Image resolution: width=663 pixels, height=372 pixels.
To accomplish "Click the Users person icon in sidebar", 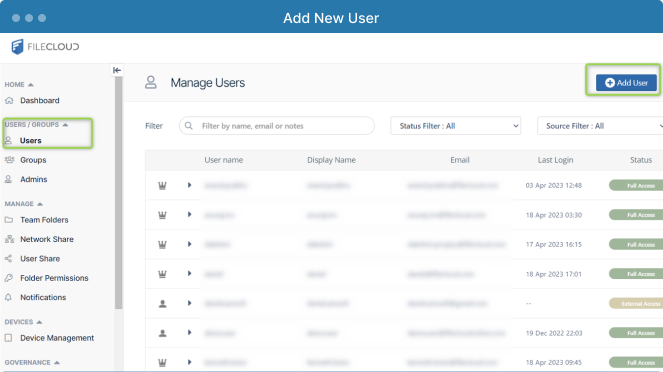I will 8,140.
